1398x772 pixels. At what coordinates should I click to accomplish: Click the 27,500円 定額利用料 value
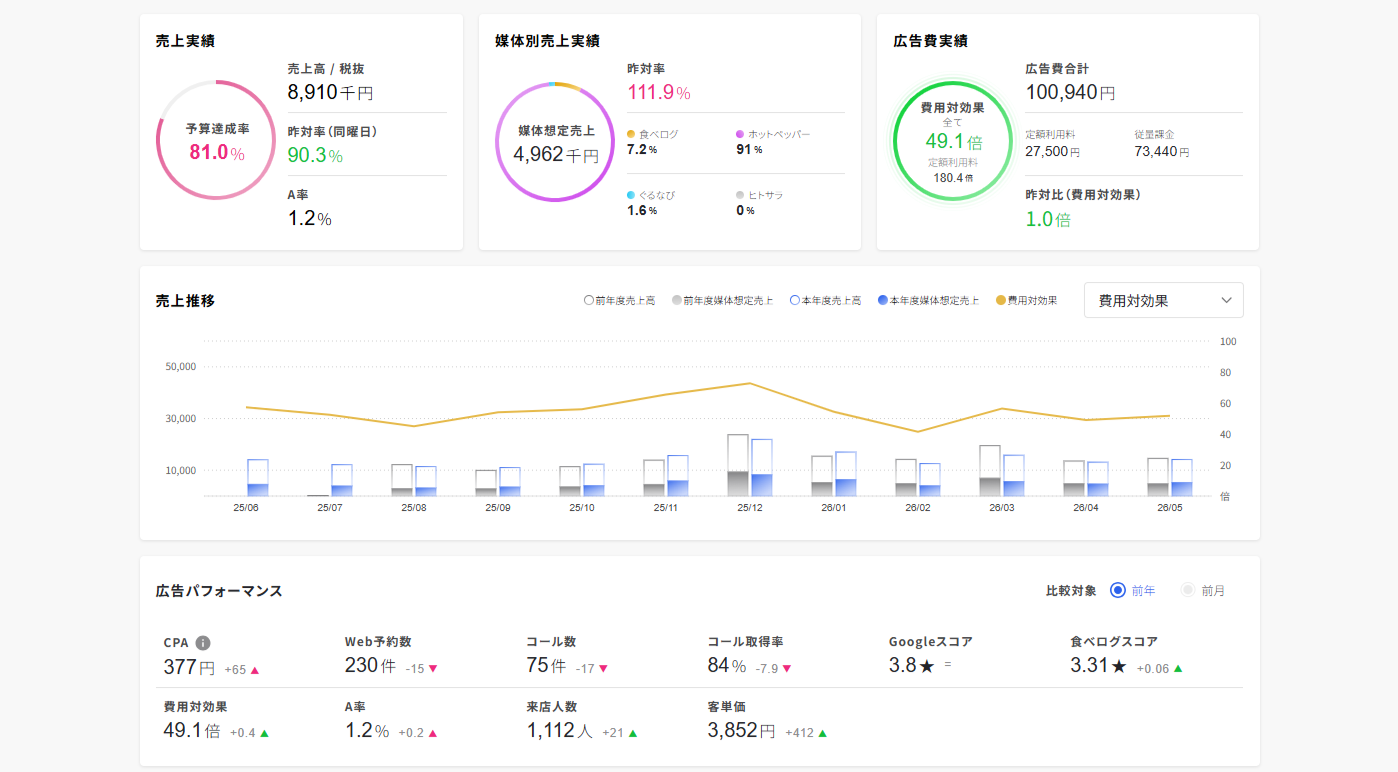(x=1052, y=151)
